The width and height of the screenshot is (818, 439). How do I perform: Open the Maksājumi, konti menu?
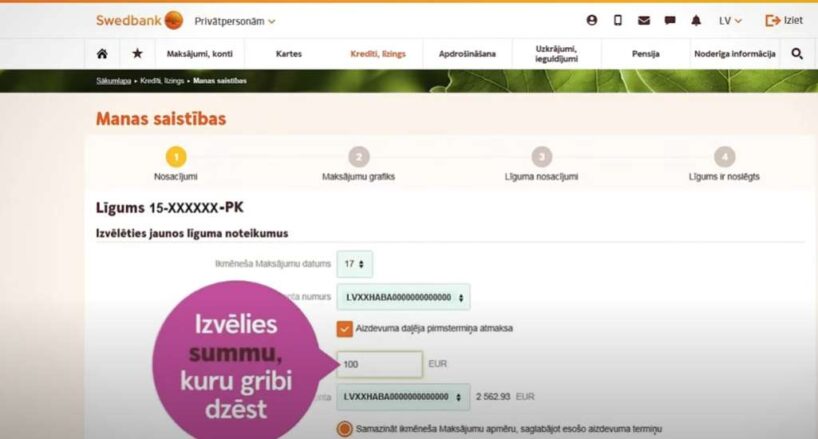click(200, 54)
